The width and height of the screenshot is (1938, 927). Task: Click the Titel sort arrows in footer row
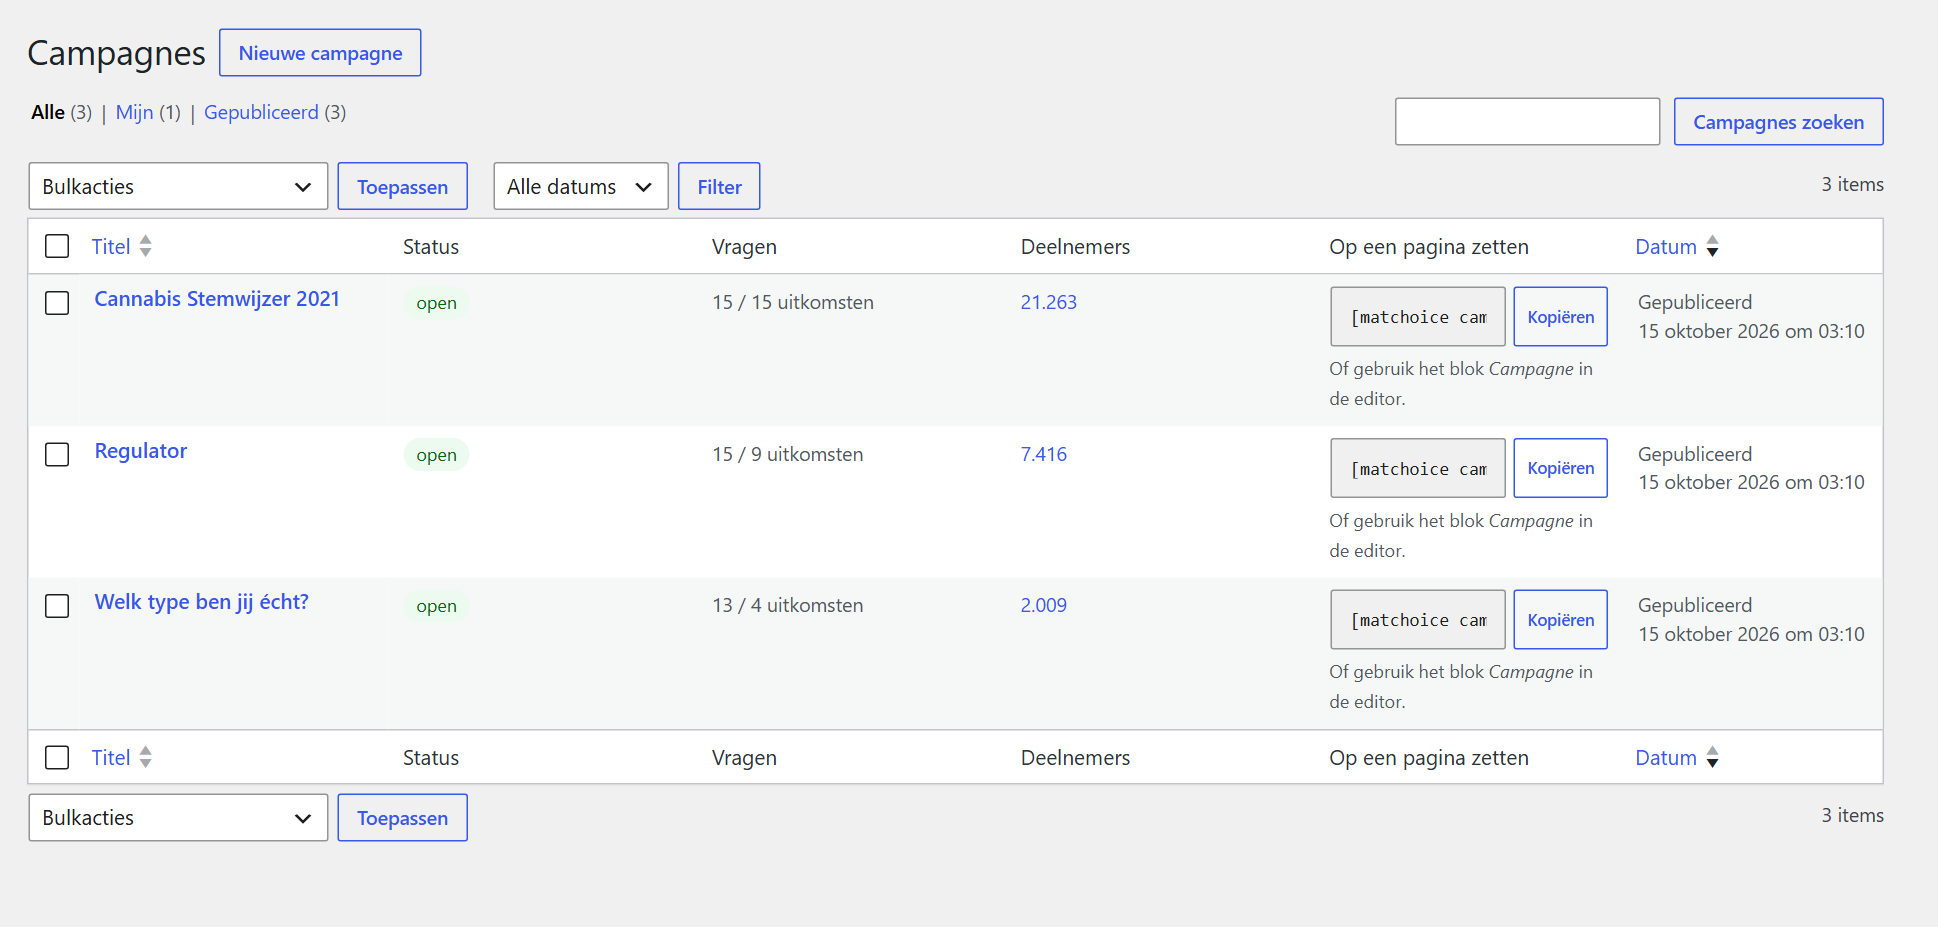coord(146,757)
